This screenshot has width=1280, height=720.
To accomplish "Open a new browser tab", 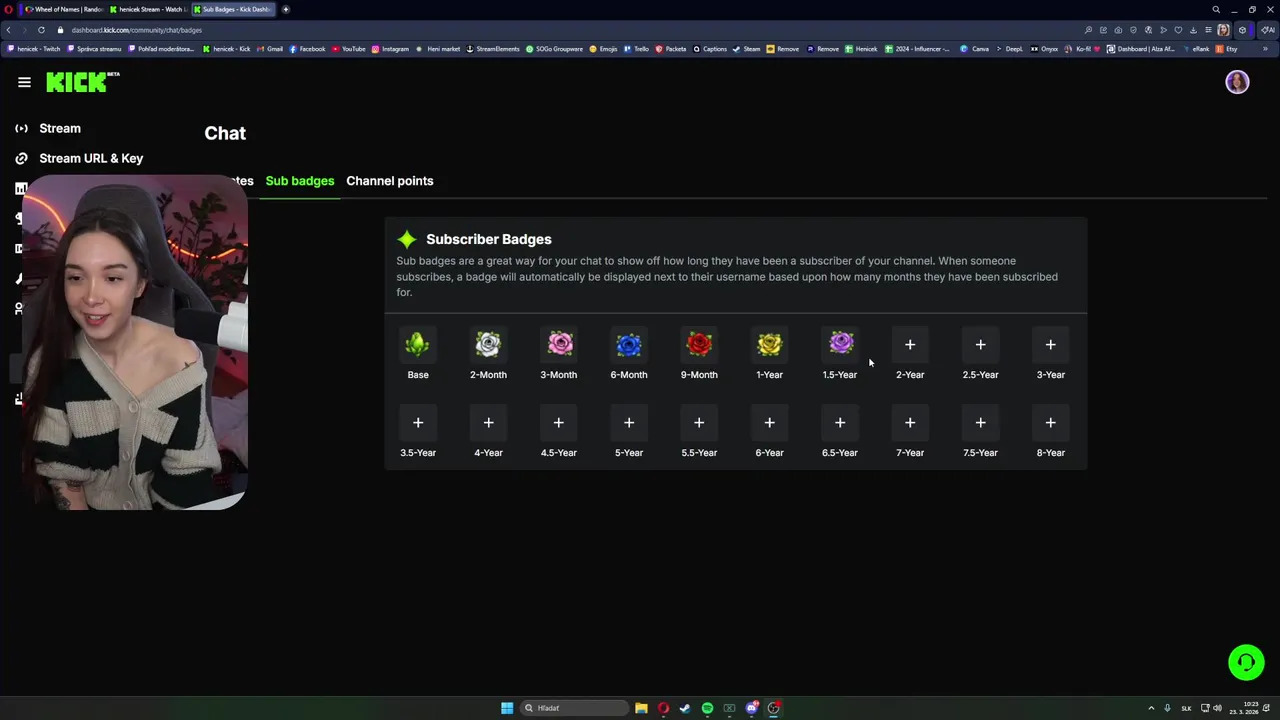I will pos(286,9).
